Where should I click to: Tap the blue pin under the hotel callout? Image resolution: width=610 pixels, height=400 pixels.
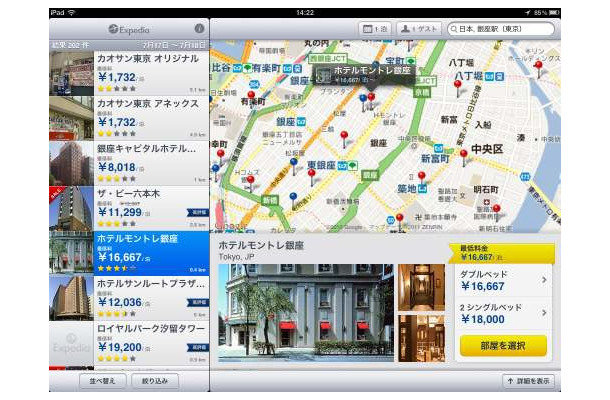[363, 101]
